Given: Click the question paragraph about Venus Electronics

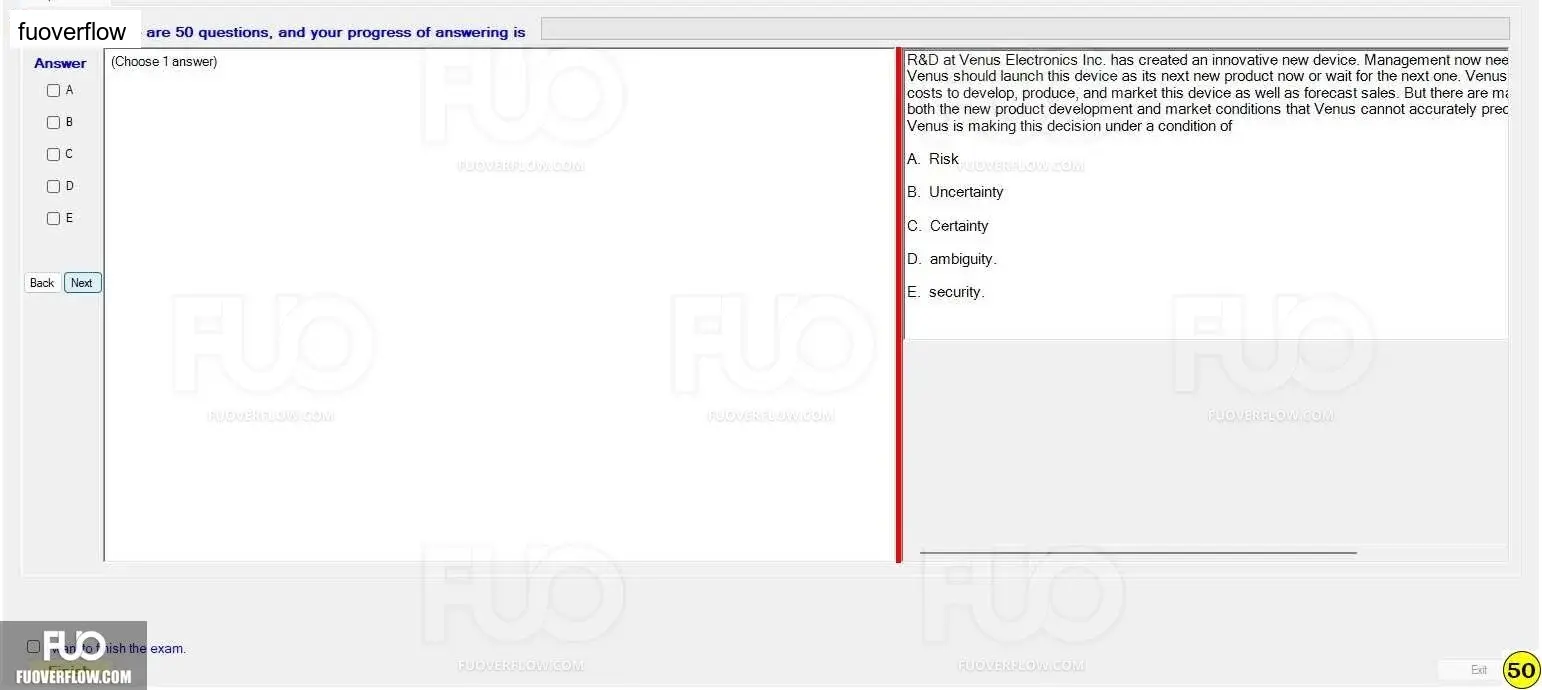Looking at the screenshot, I should 1207,93.
